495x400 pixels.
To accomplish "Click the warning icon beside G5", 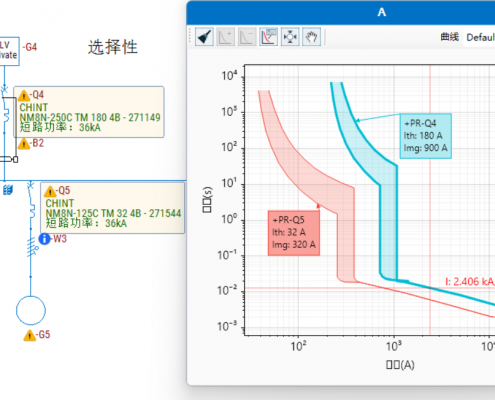I will click(30, 335).
